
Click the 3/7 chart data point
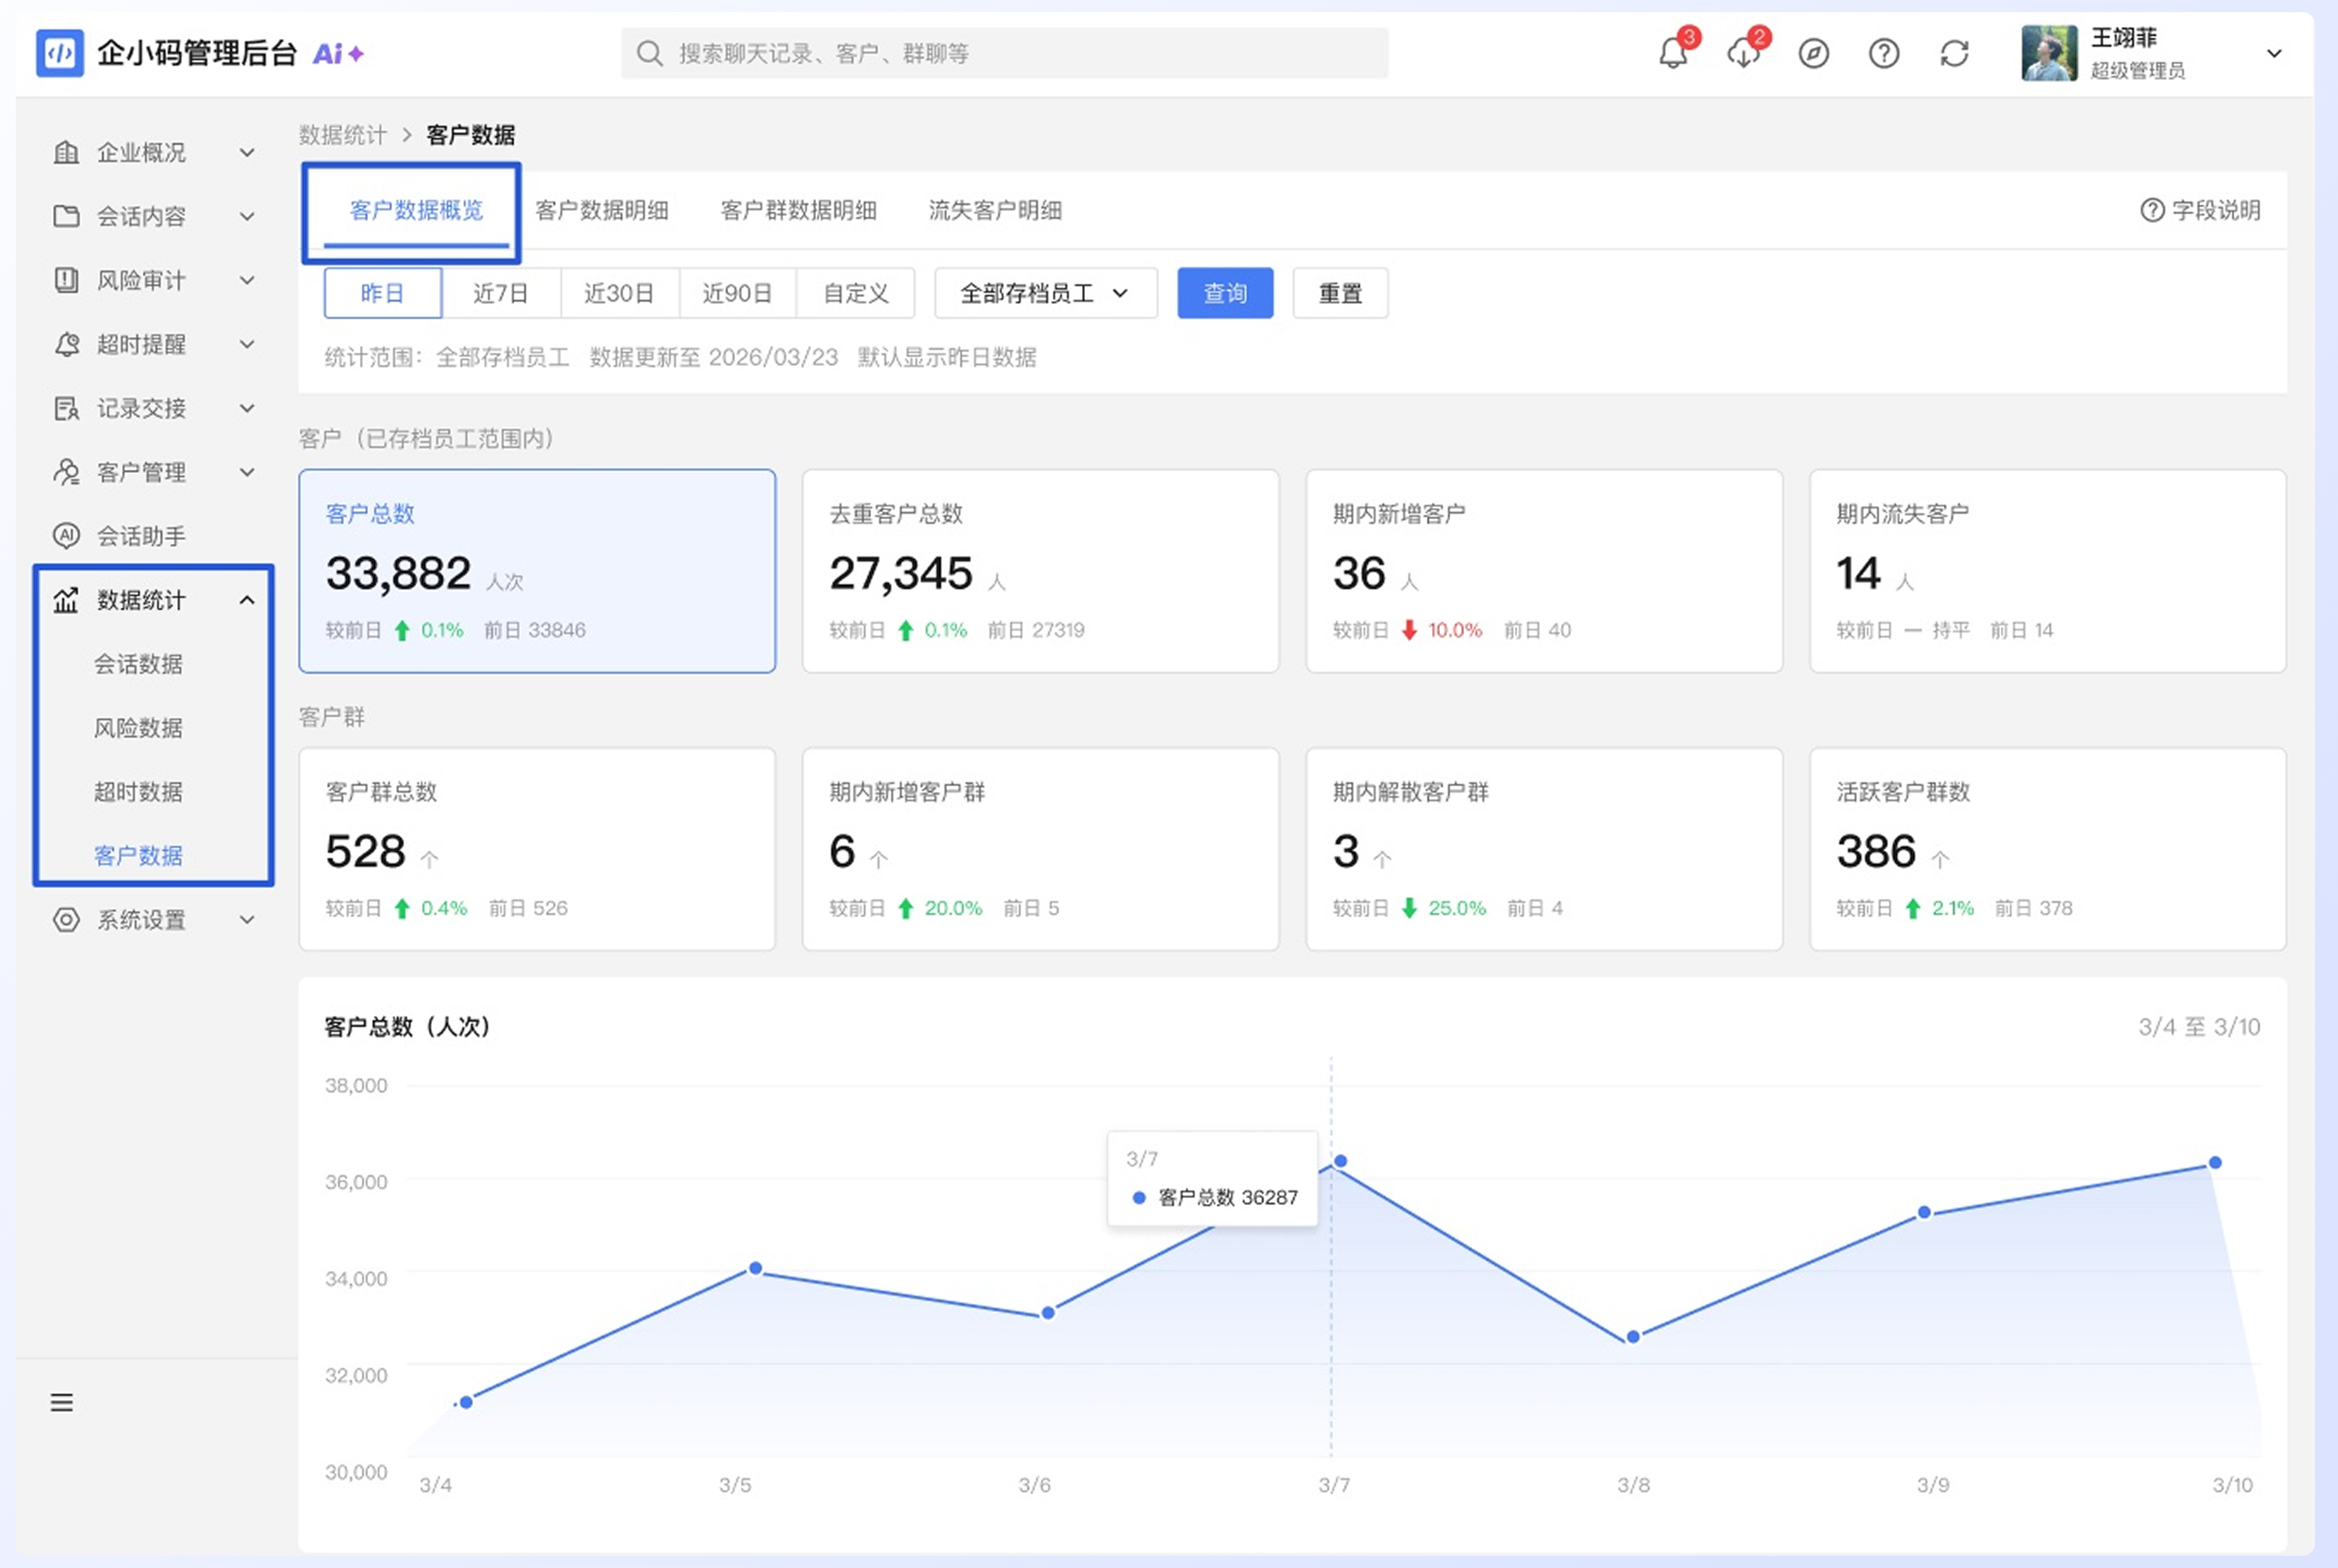coord(1340,1161)
